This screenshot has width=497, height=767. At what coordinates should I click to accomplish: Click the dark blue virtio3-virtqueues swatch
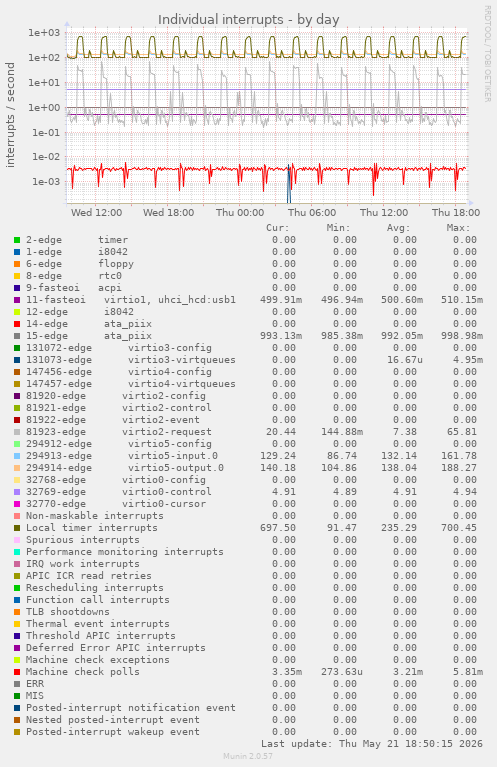click(17, 360)
